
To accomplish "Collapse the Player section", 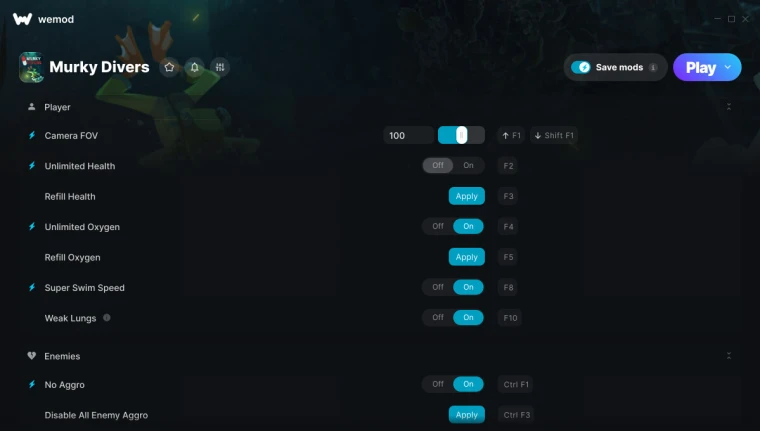I will (x=728, y=107).
